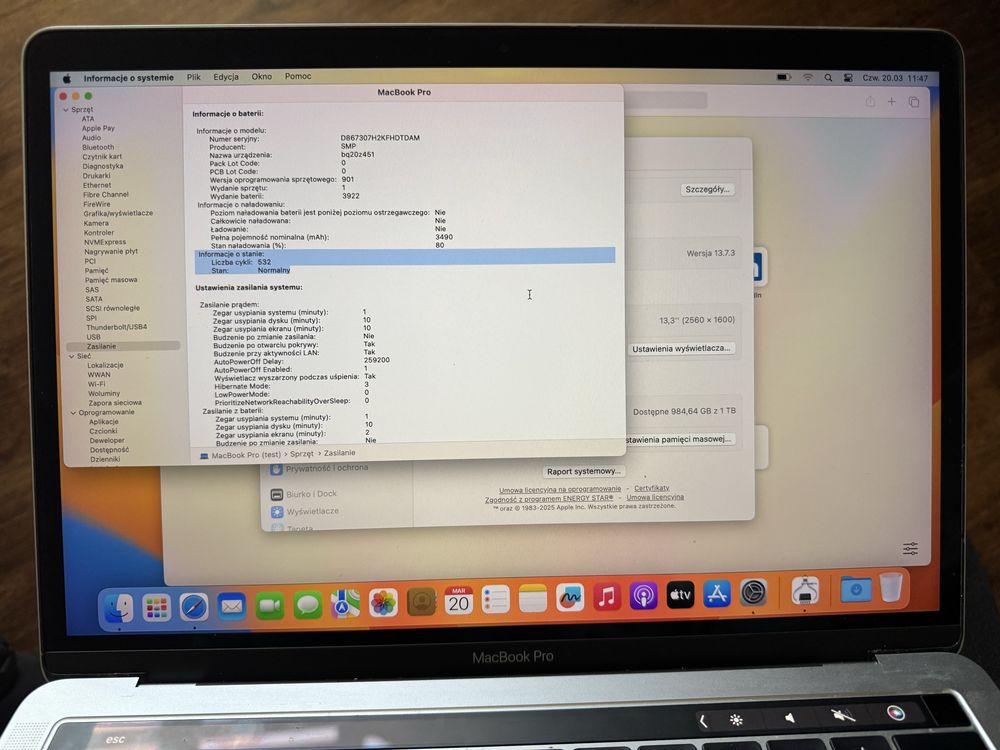This screenshot has height=750, width=1000.
Task: Collapse the Oprogramowanie tree section
Action: point(73,413)
